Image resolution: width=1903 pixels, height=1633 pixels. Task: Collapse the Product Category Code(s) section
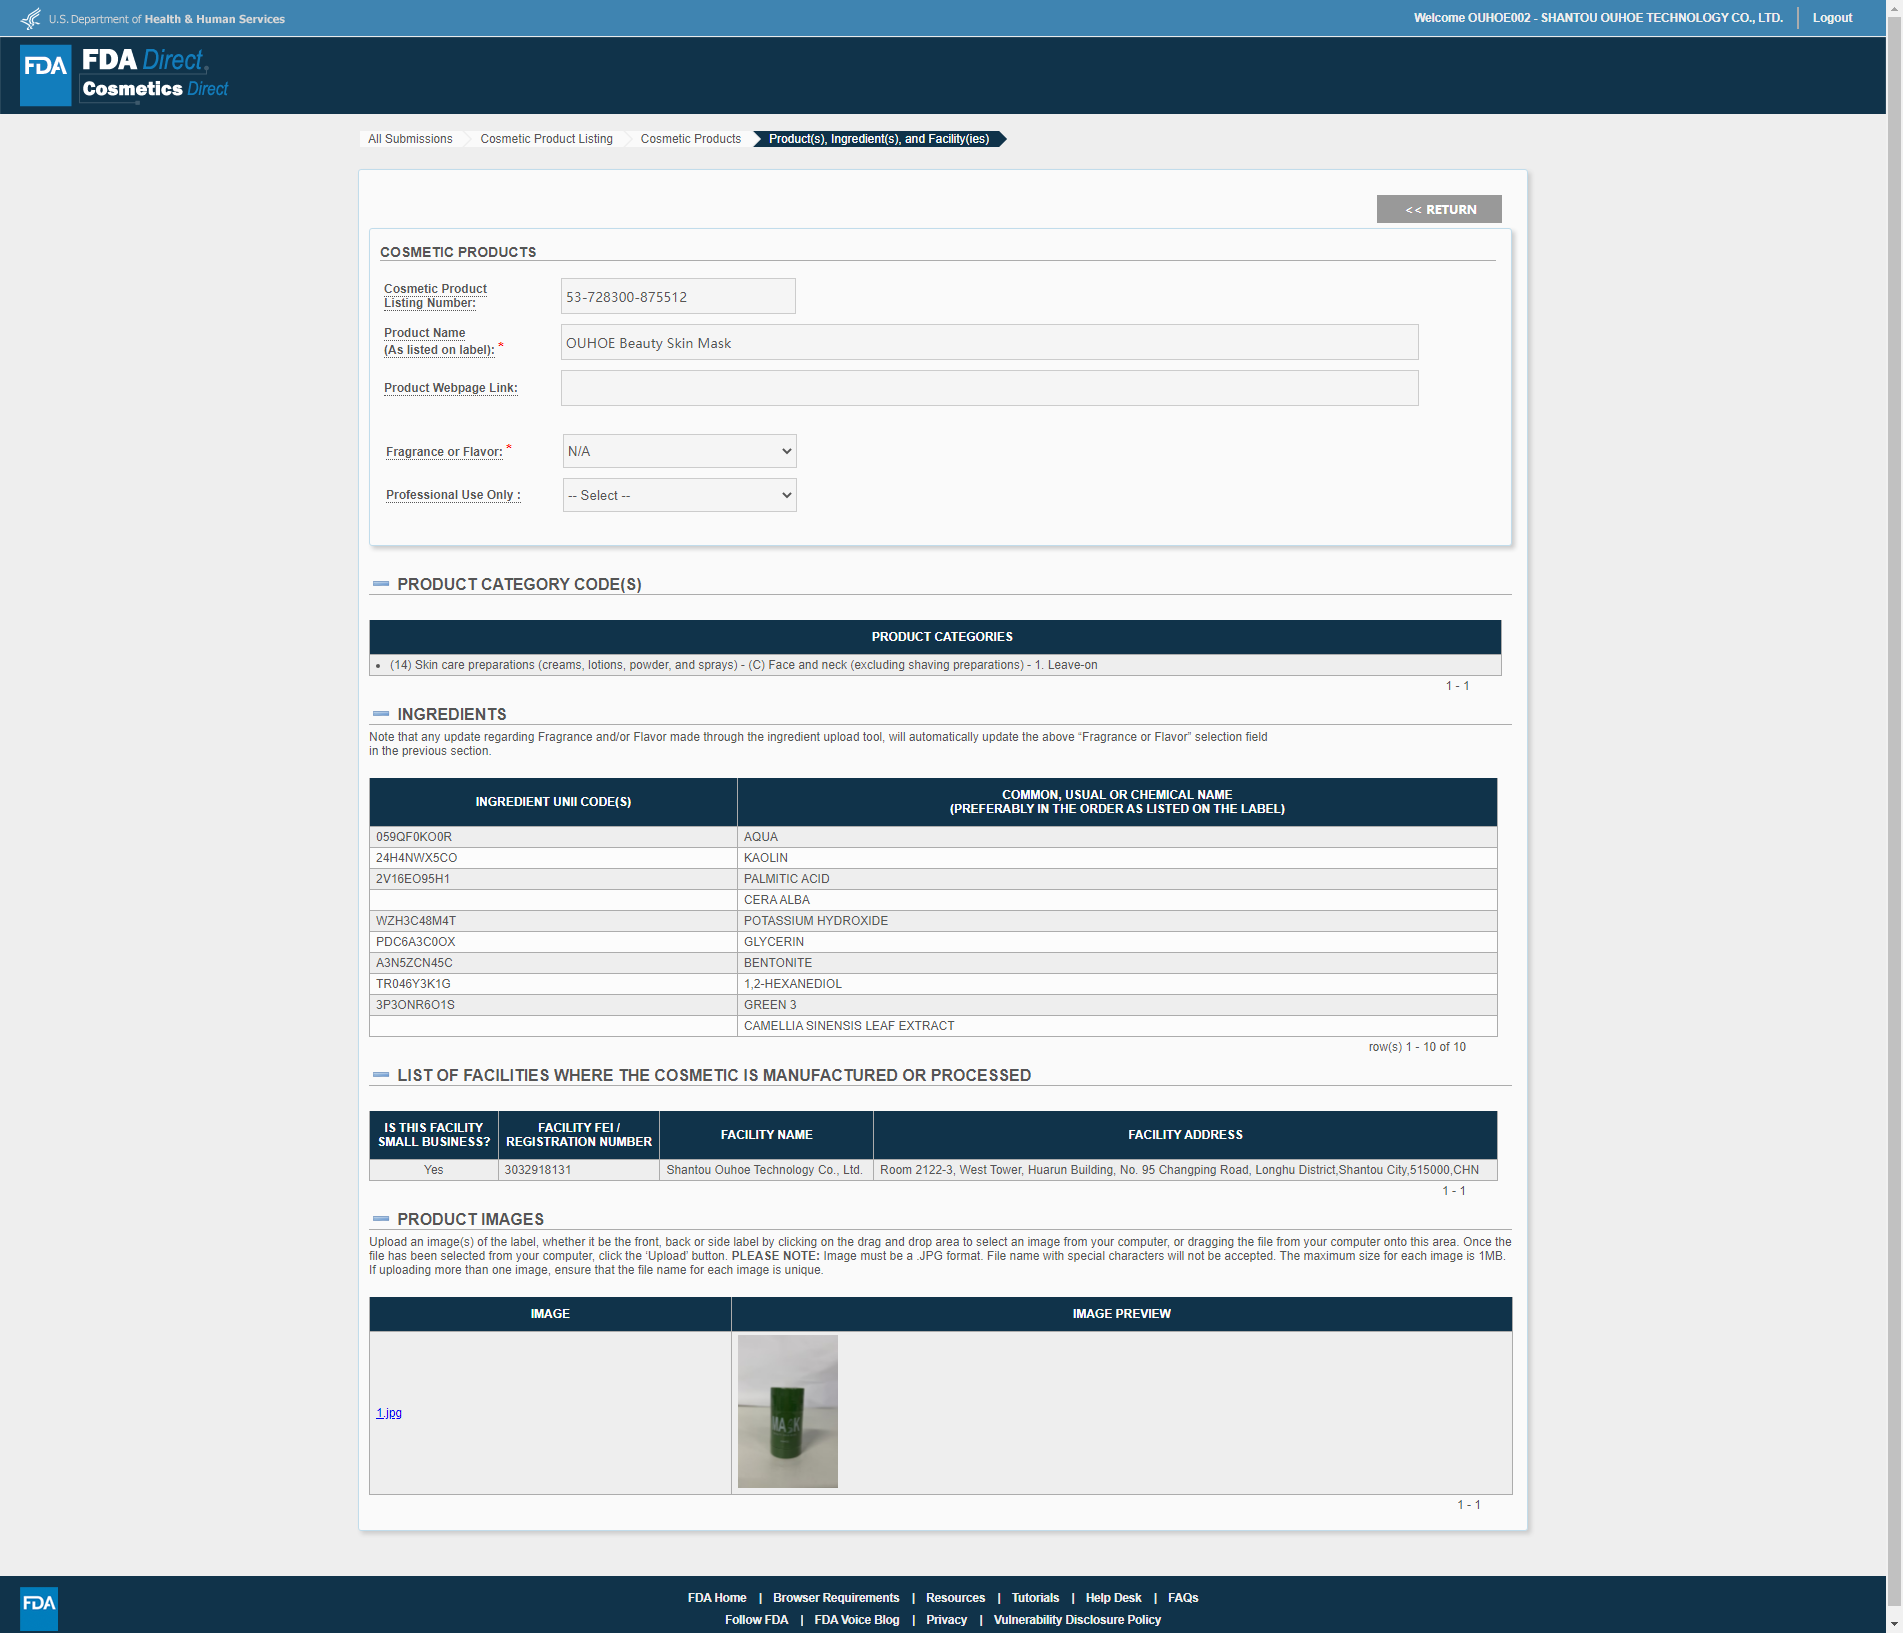click(381, 584)
